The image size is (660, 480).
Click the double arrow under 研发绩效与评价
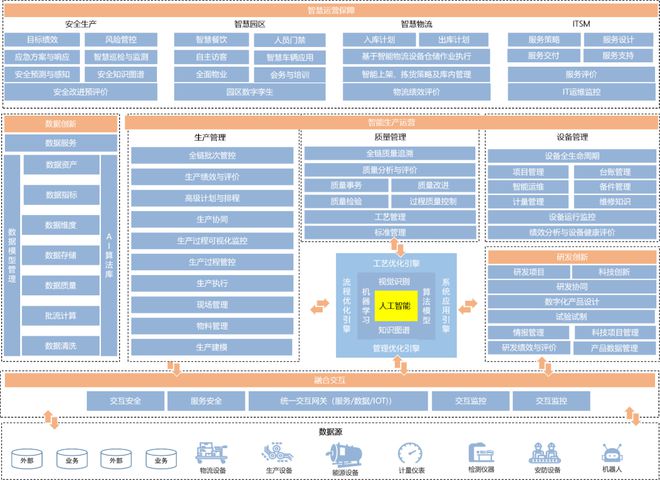point(545,366)
